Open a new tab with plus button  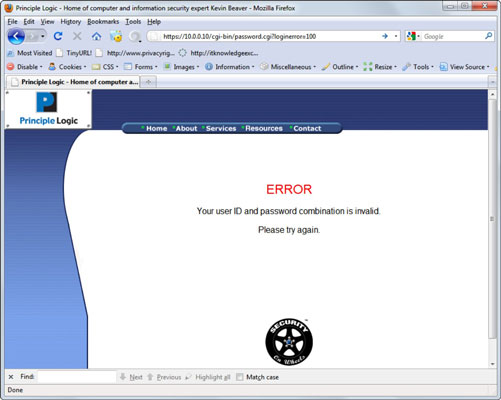pos(148,82)
